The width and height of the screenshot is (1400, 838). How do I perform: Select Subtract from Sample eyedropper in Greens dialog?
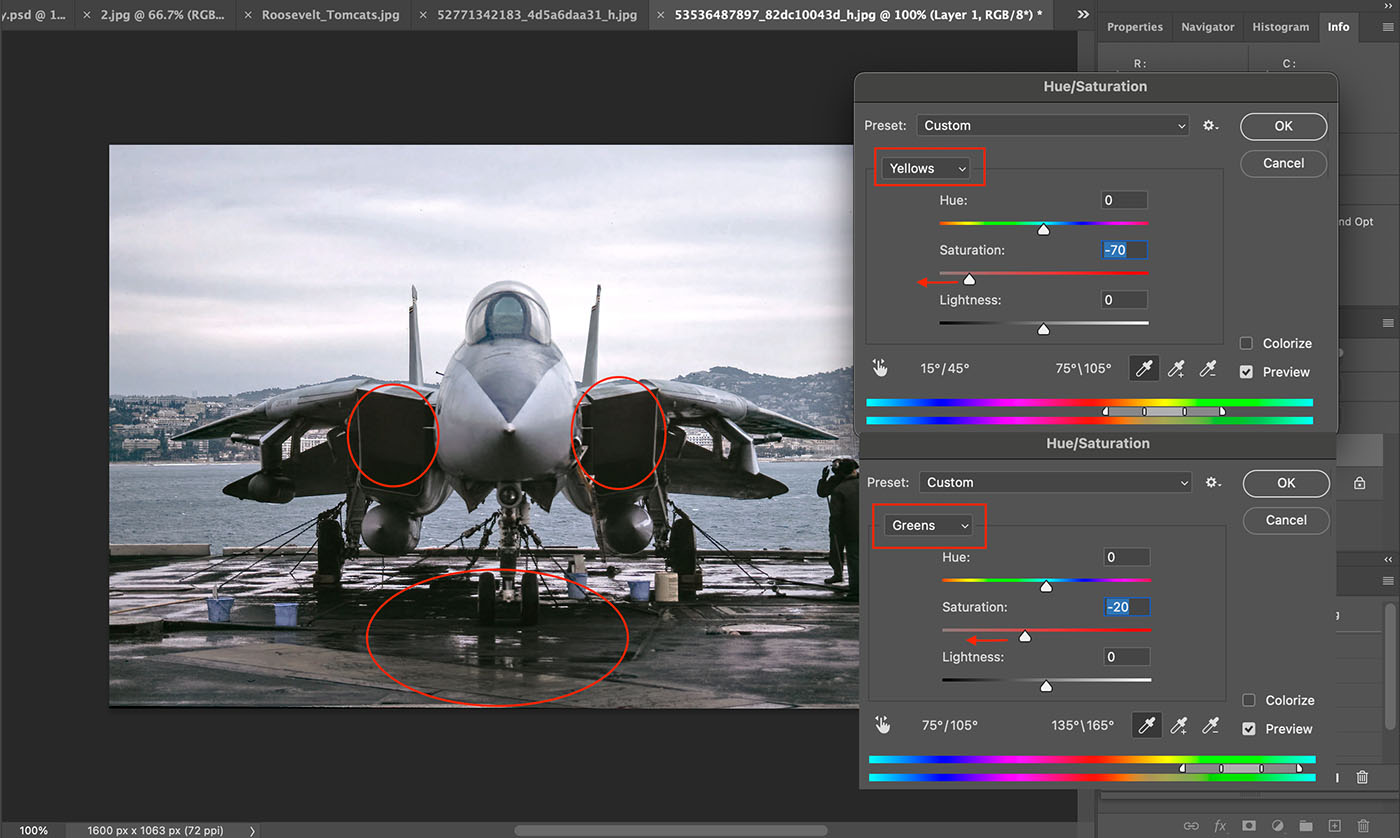click(x=1211, y=725)
